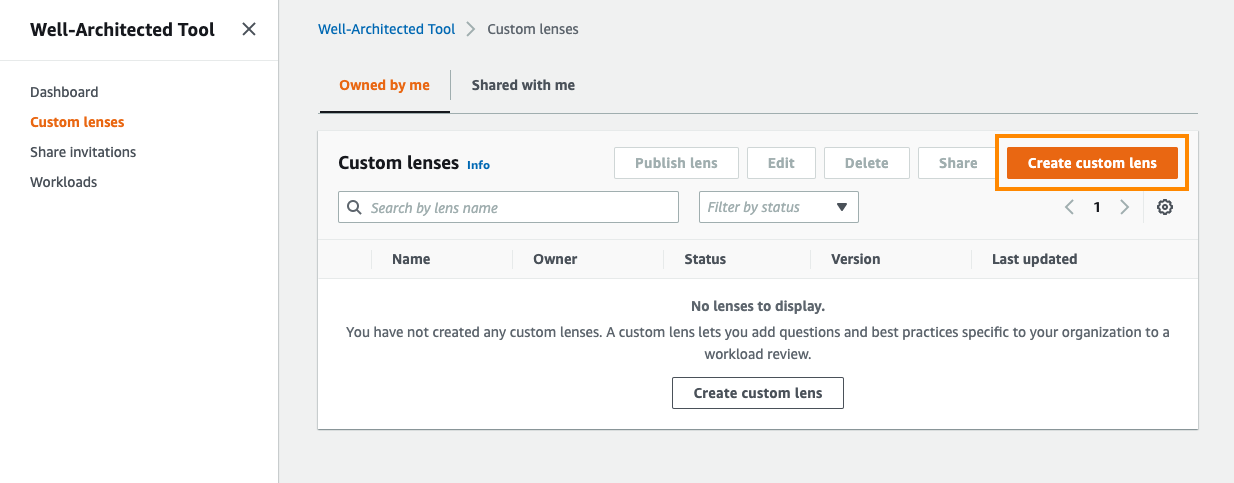Follow Well-Architected Tool breadcrumb link
Viewport: 1234px width, 483px height.
point(386,29)
